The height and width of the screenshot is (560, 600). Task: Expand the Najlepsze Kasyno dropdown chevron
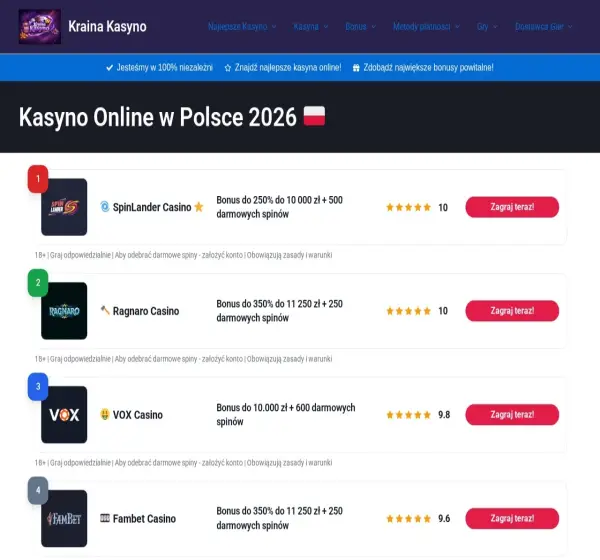click(x=274, y=27)
